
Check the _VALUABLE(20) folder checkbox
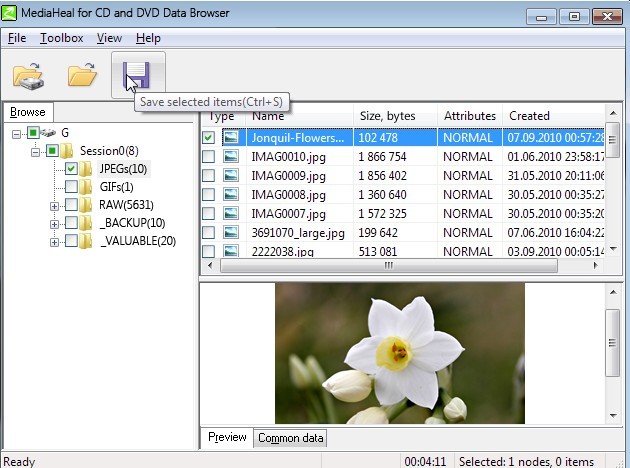pos(71,241)
